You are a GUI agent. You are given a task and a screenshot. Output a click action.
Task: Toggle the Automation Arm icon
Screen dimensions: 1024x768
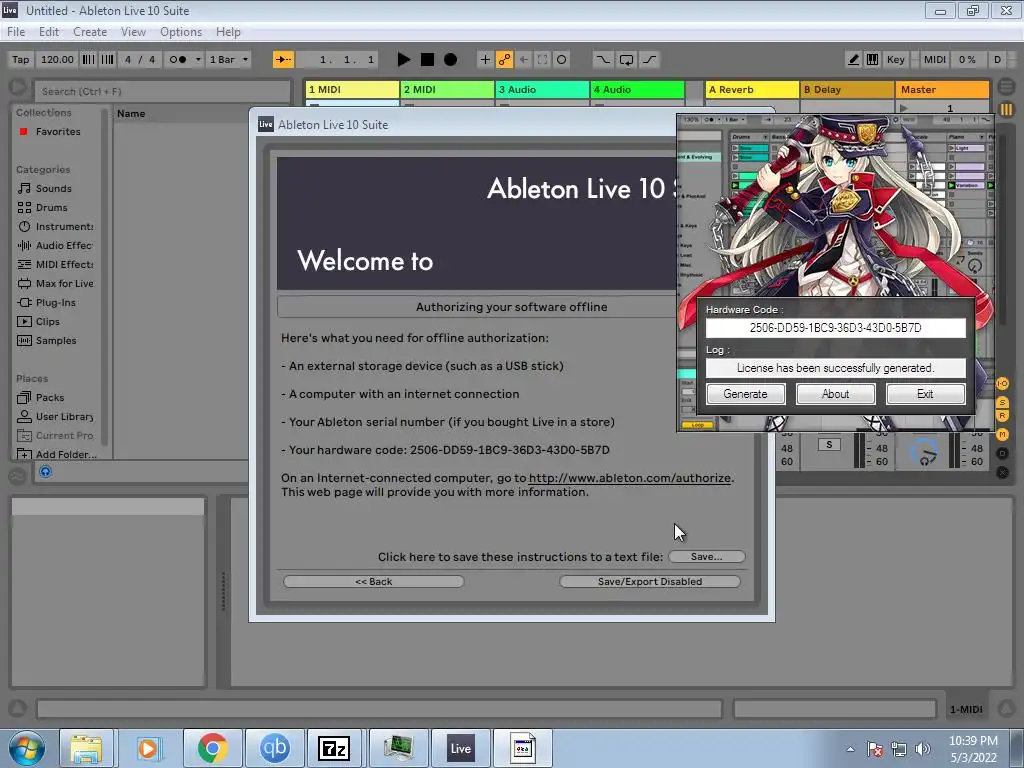(504, 59)
